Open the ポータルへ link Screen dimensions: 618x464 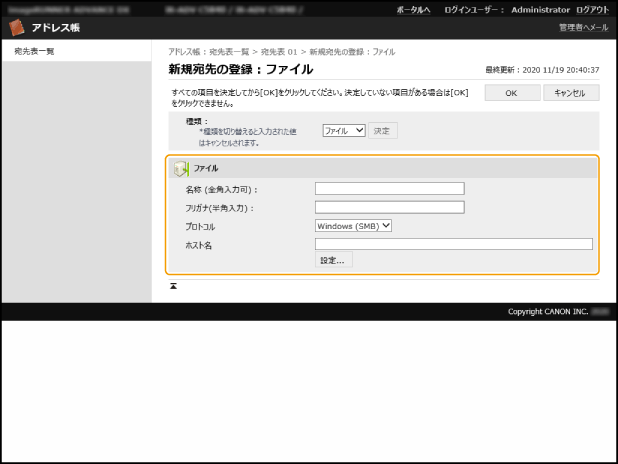click(412, 9)
